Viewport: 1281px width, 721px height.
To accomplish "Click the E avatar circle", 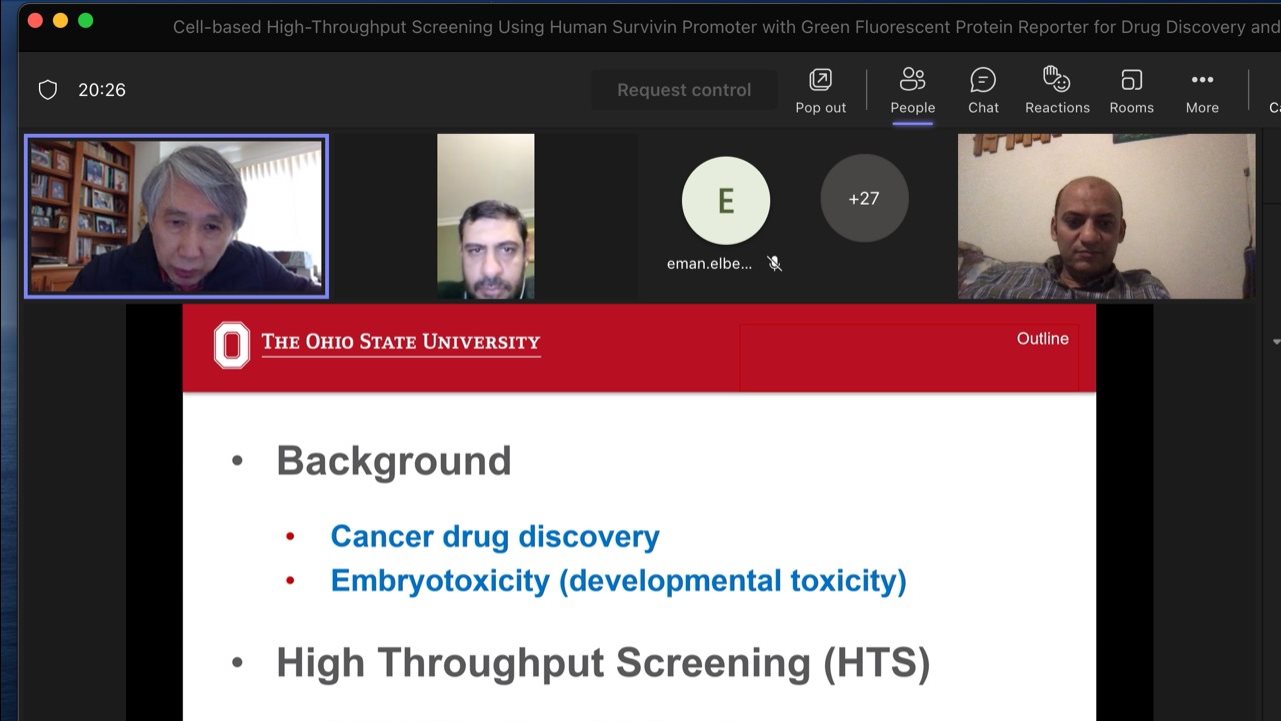I will tap(725, 200).
